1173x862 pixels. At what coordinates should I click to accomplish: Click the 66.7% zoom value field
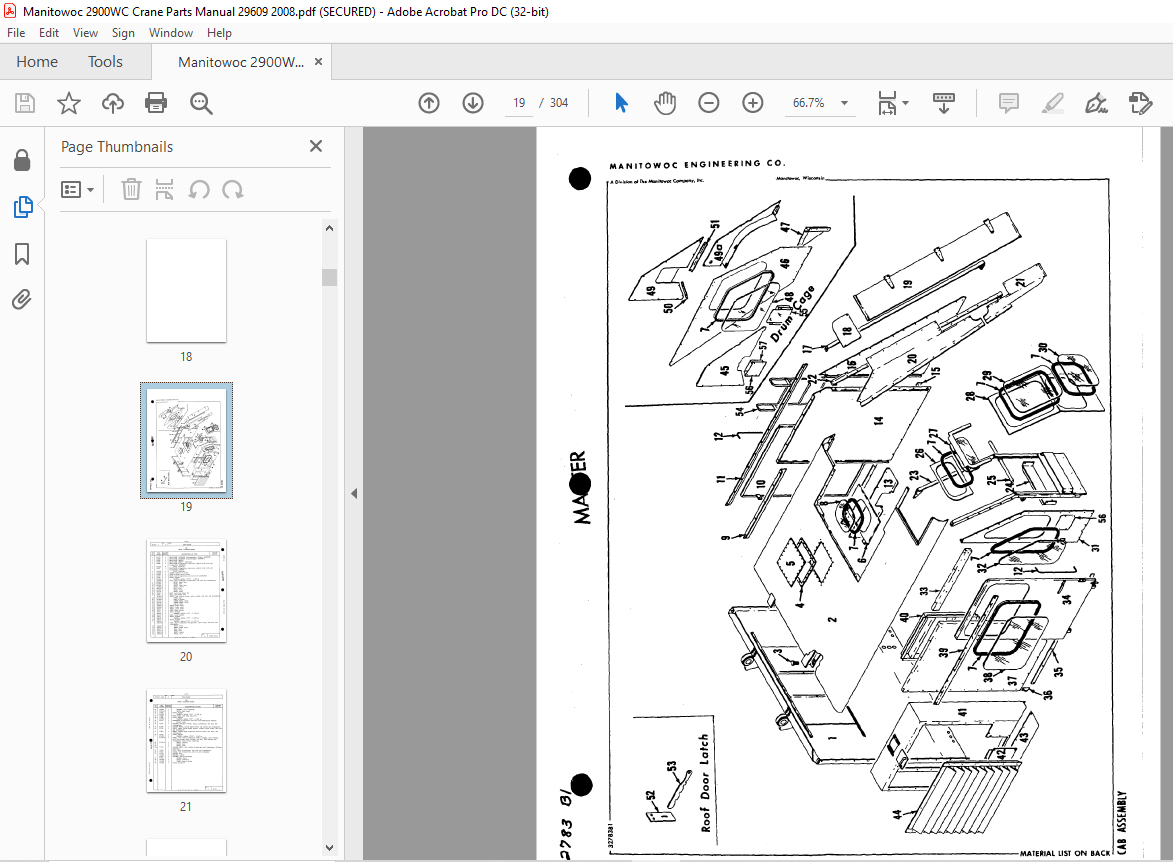809,103
